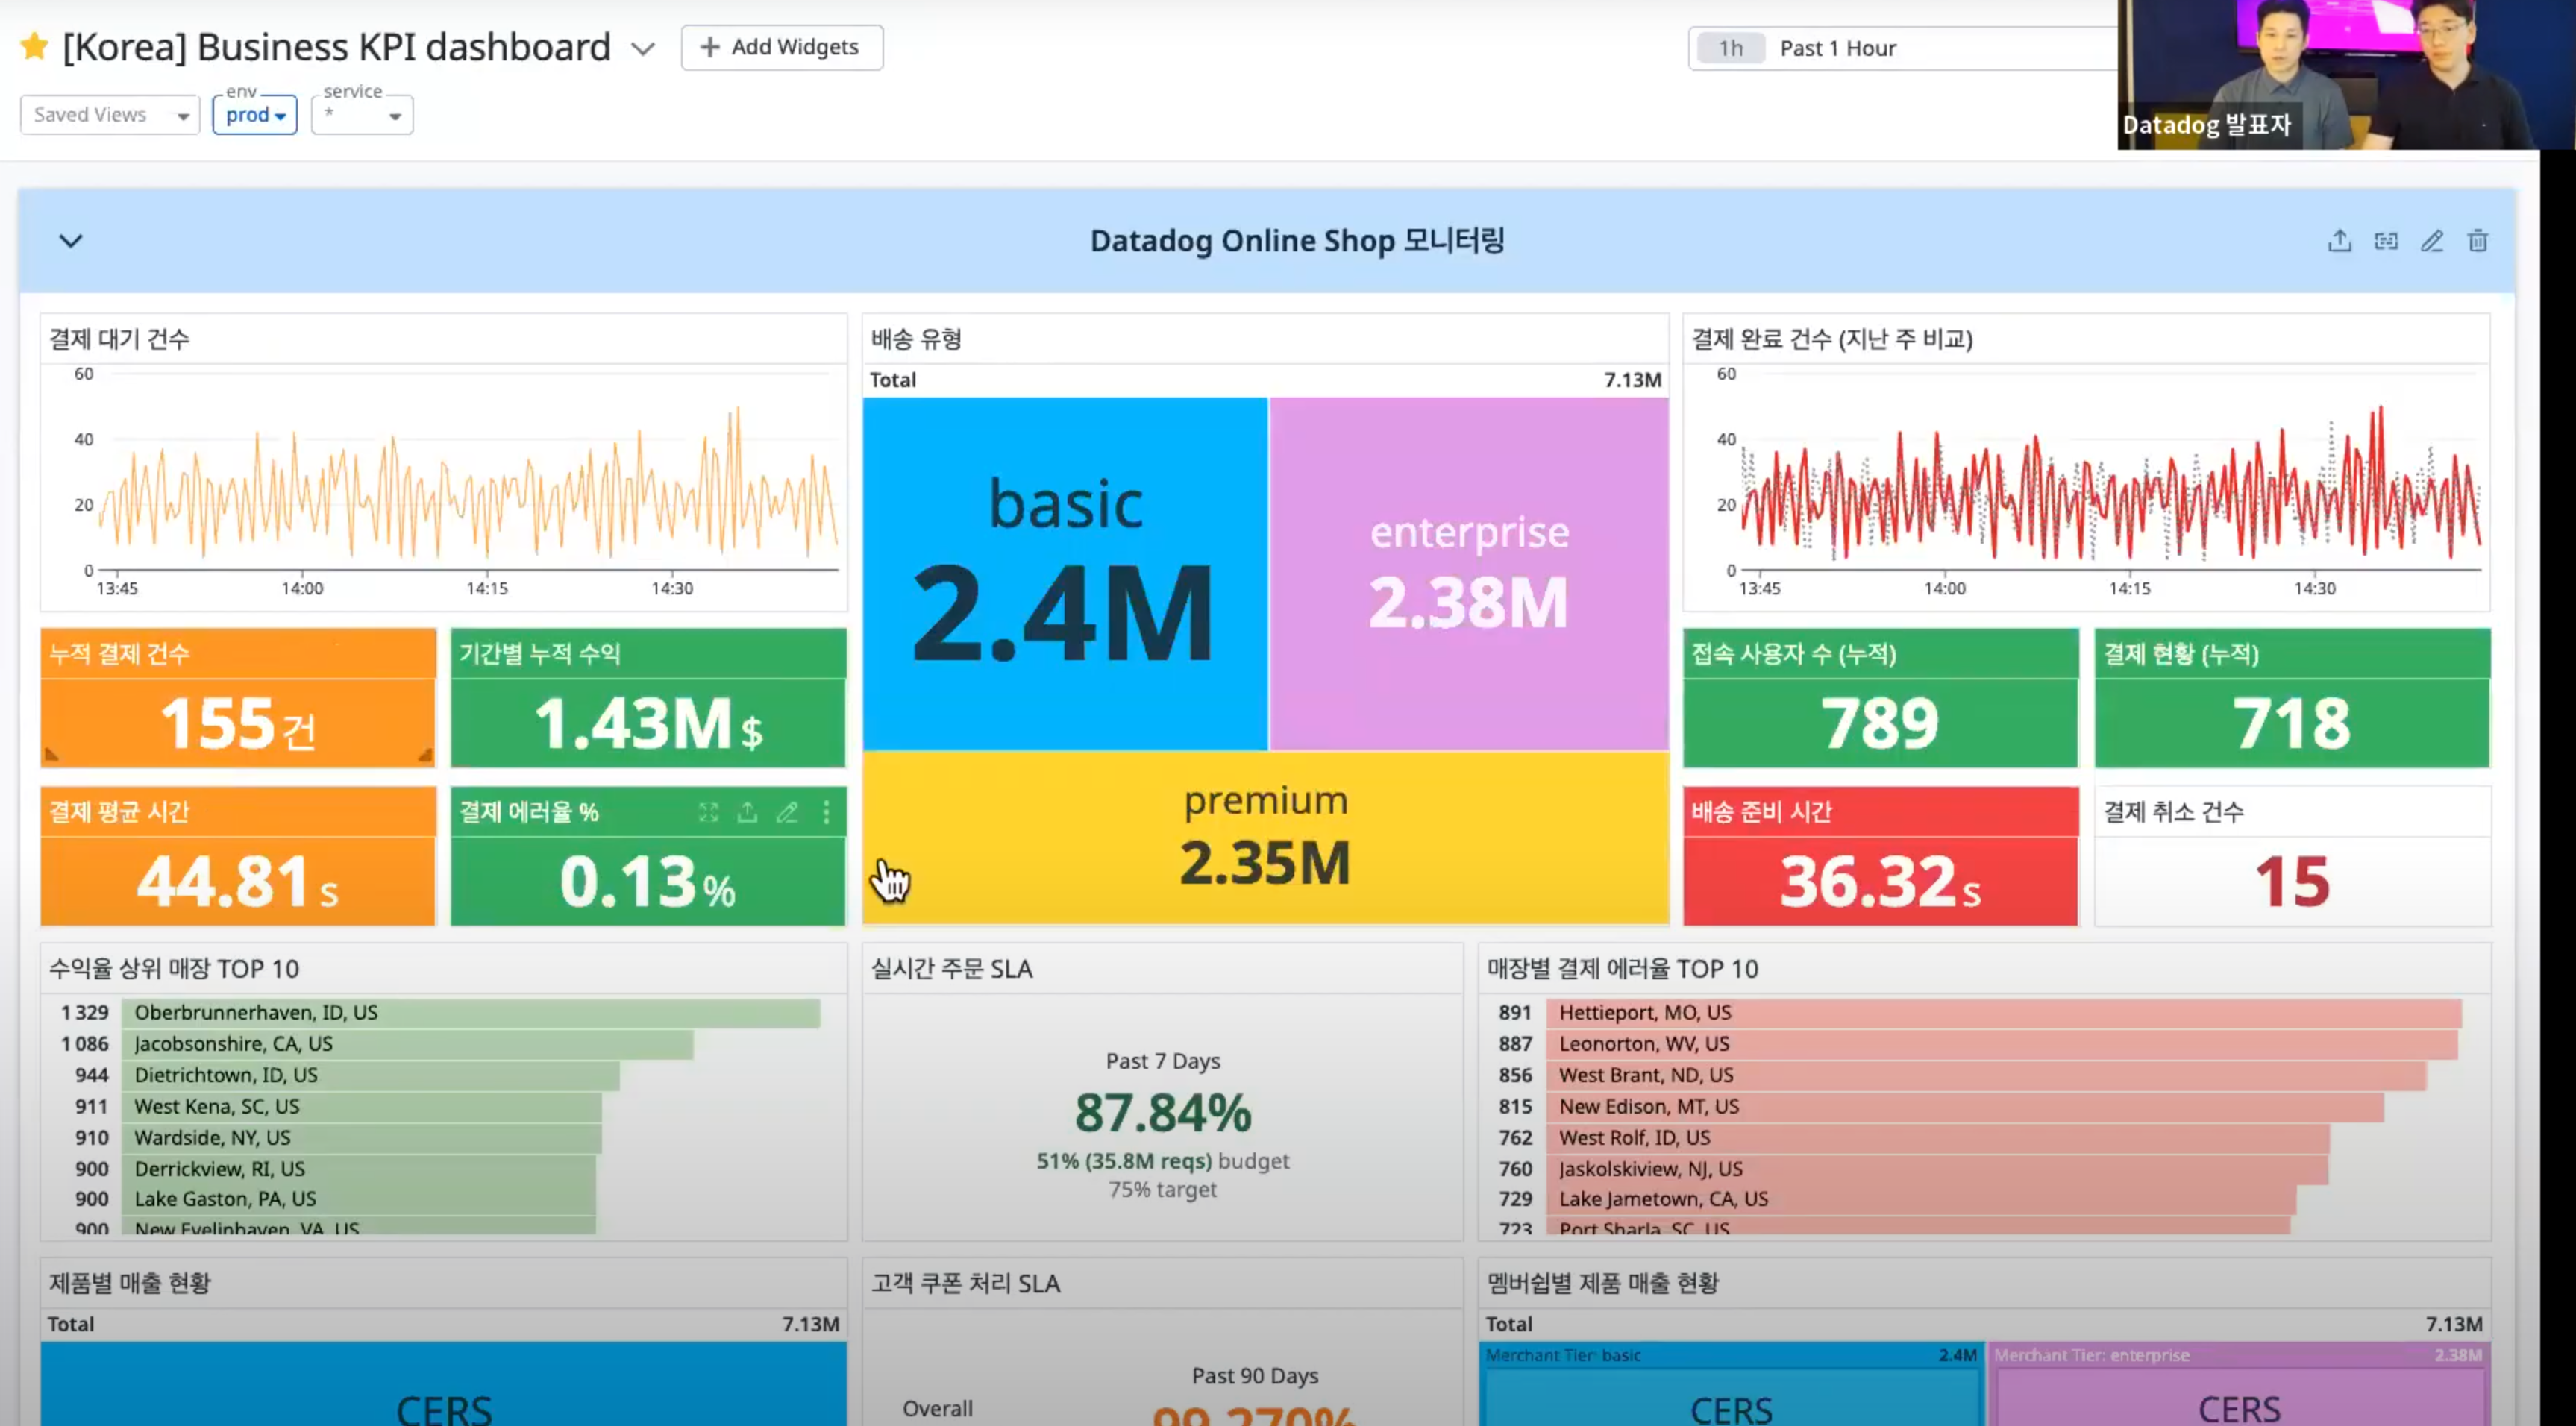Viewport: 2576px width, 1426px height.
Task: Click the 고객 쿠폰 처리 SLA title
Action: coord(965,1283)
